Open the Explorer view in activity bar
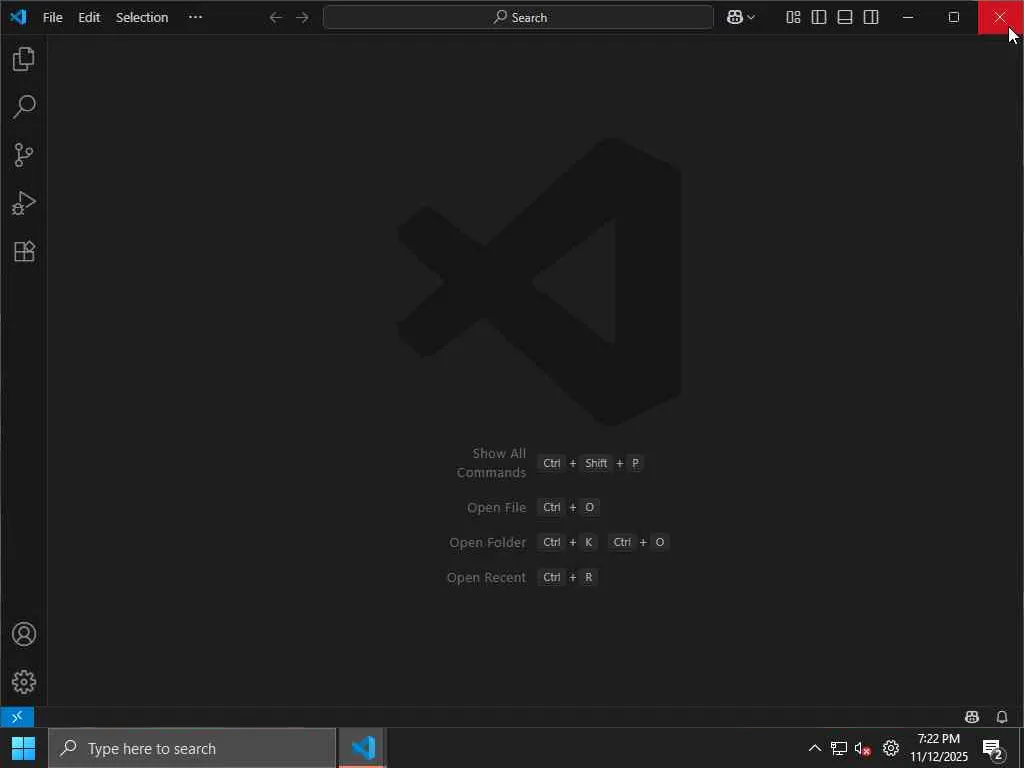1024x768 pixels. tap(24, 59)
